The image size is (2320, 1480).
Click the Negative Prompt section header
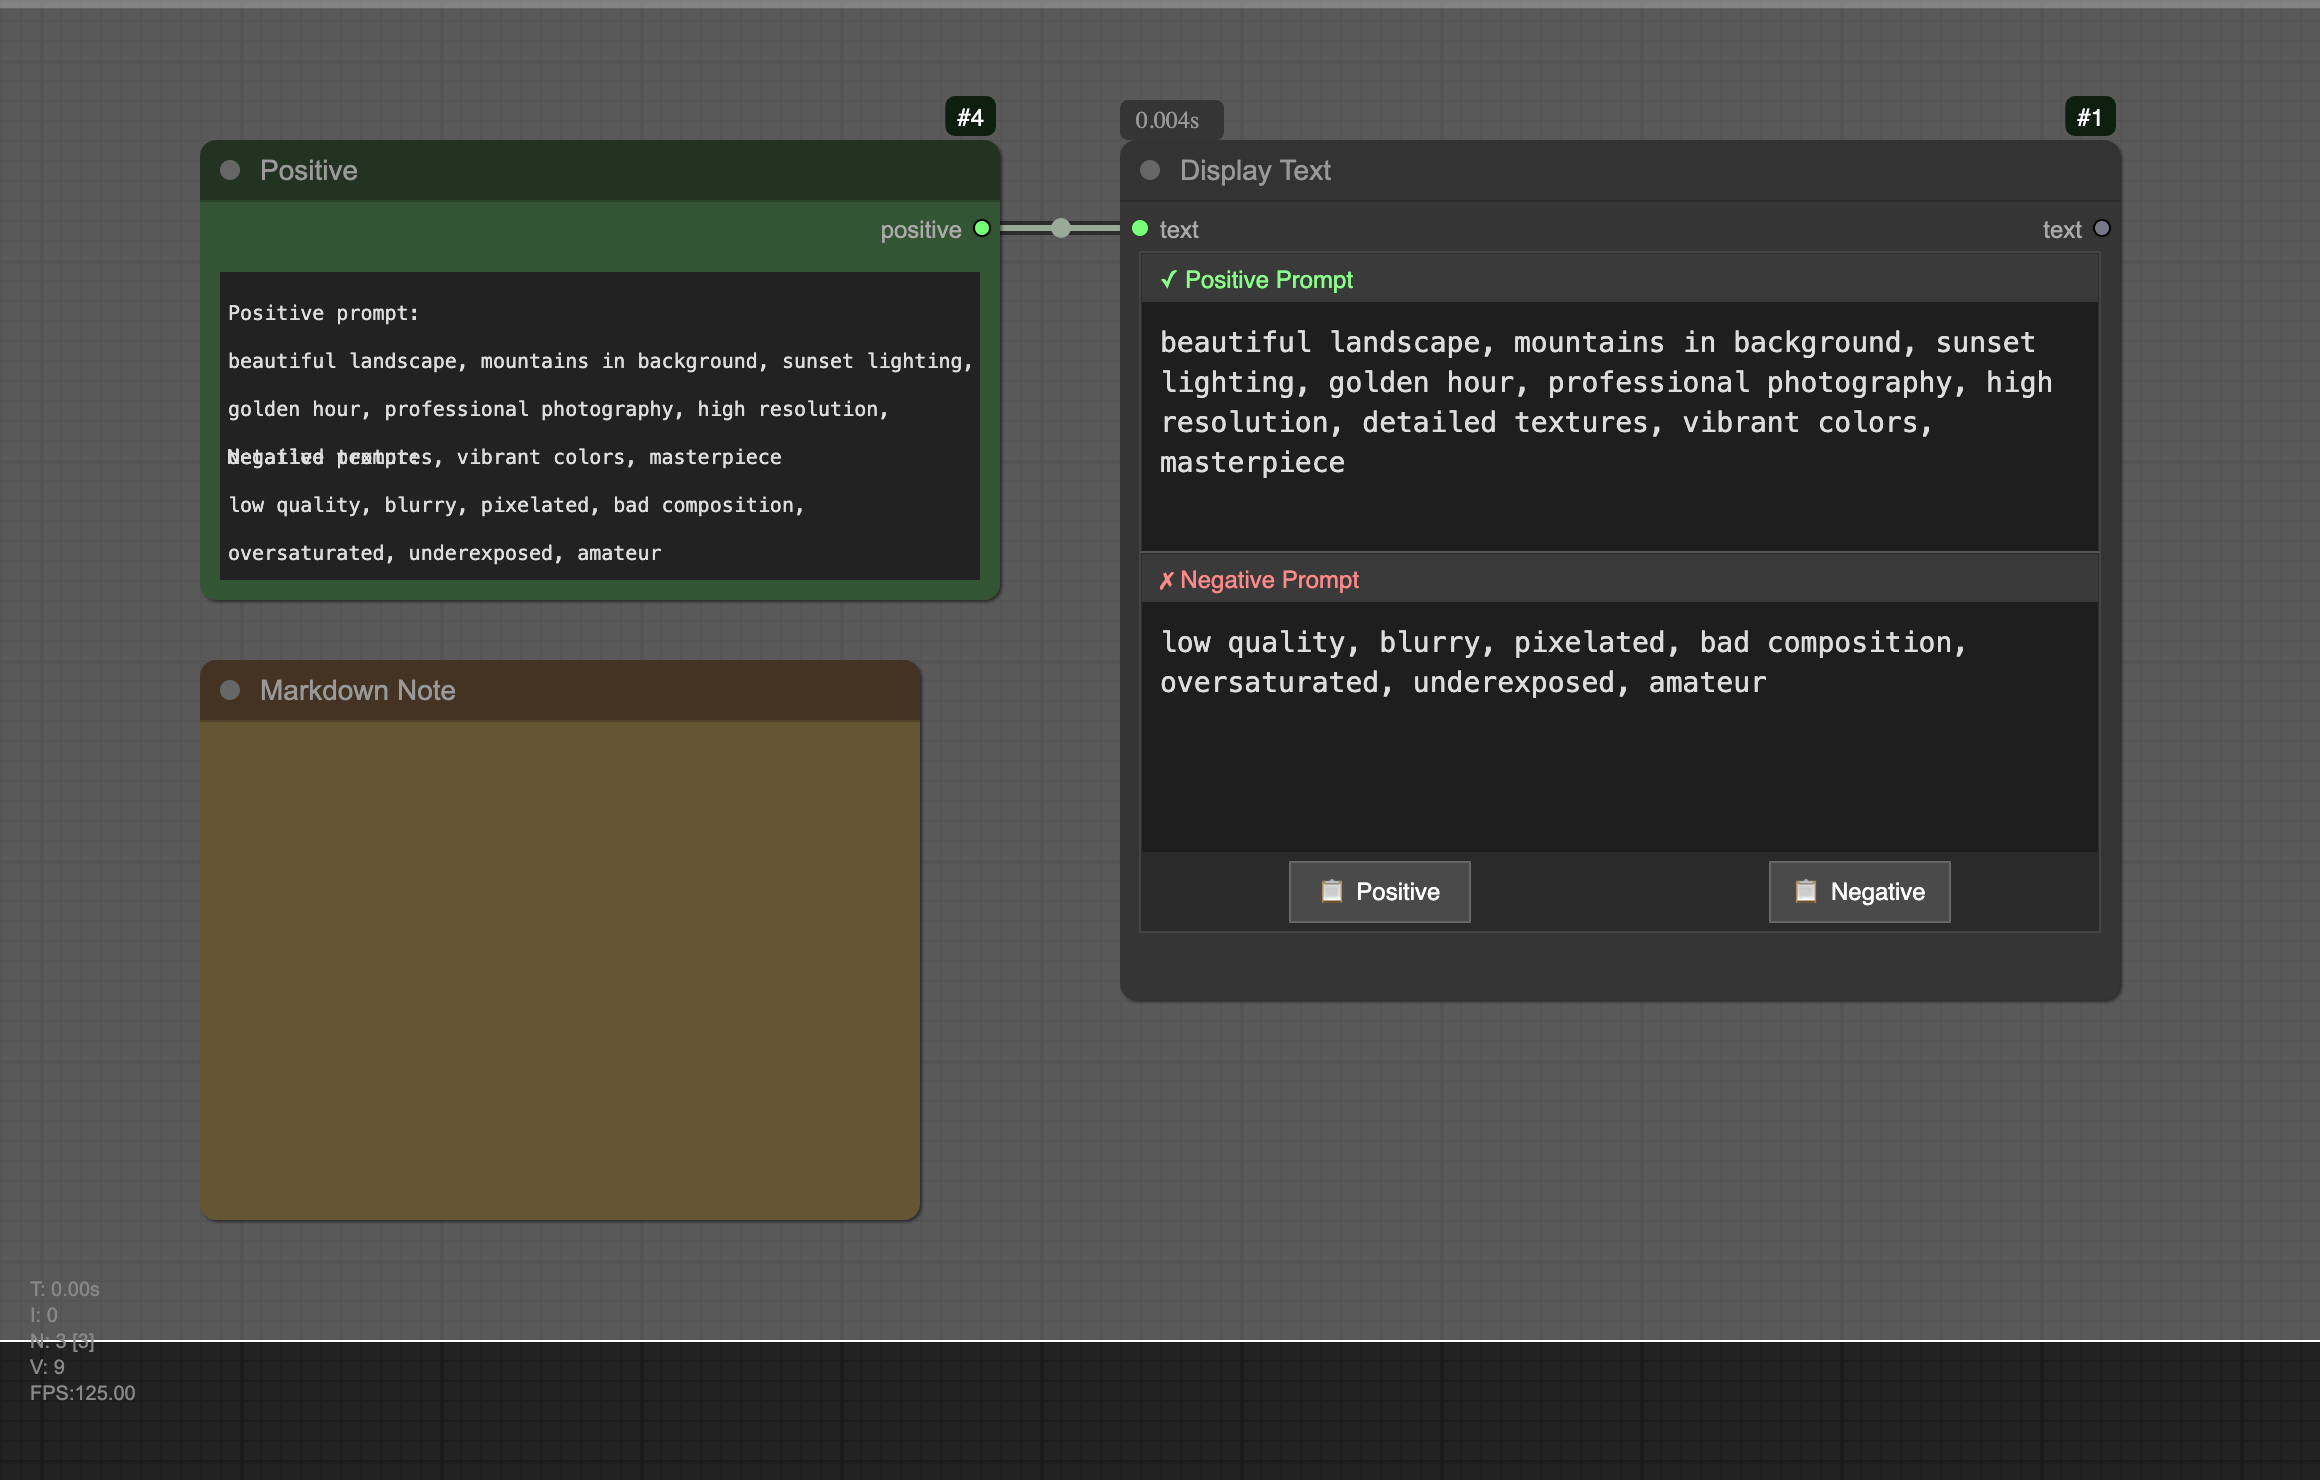(x=1620, y=579)
